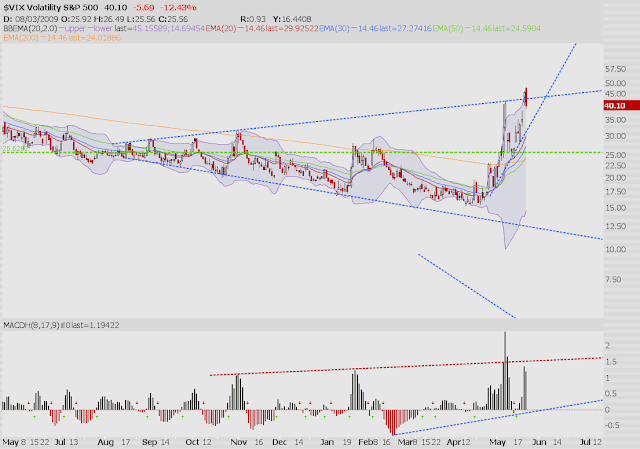Click the Sep label on the time axis
640x449 pixels.
pos(149,442)
